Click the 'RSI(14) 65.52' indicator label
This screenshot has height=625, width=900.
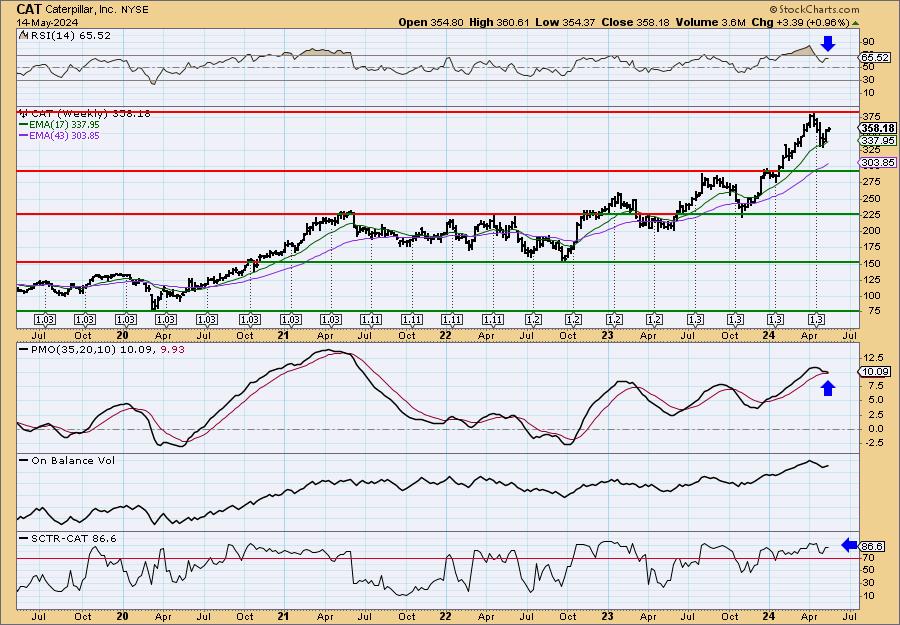(x=70, y=35)
